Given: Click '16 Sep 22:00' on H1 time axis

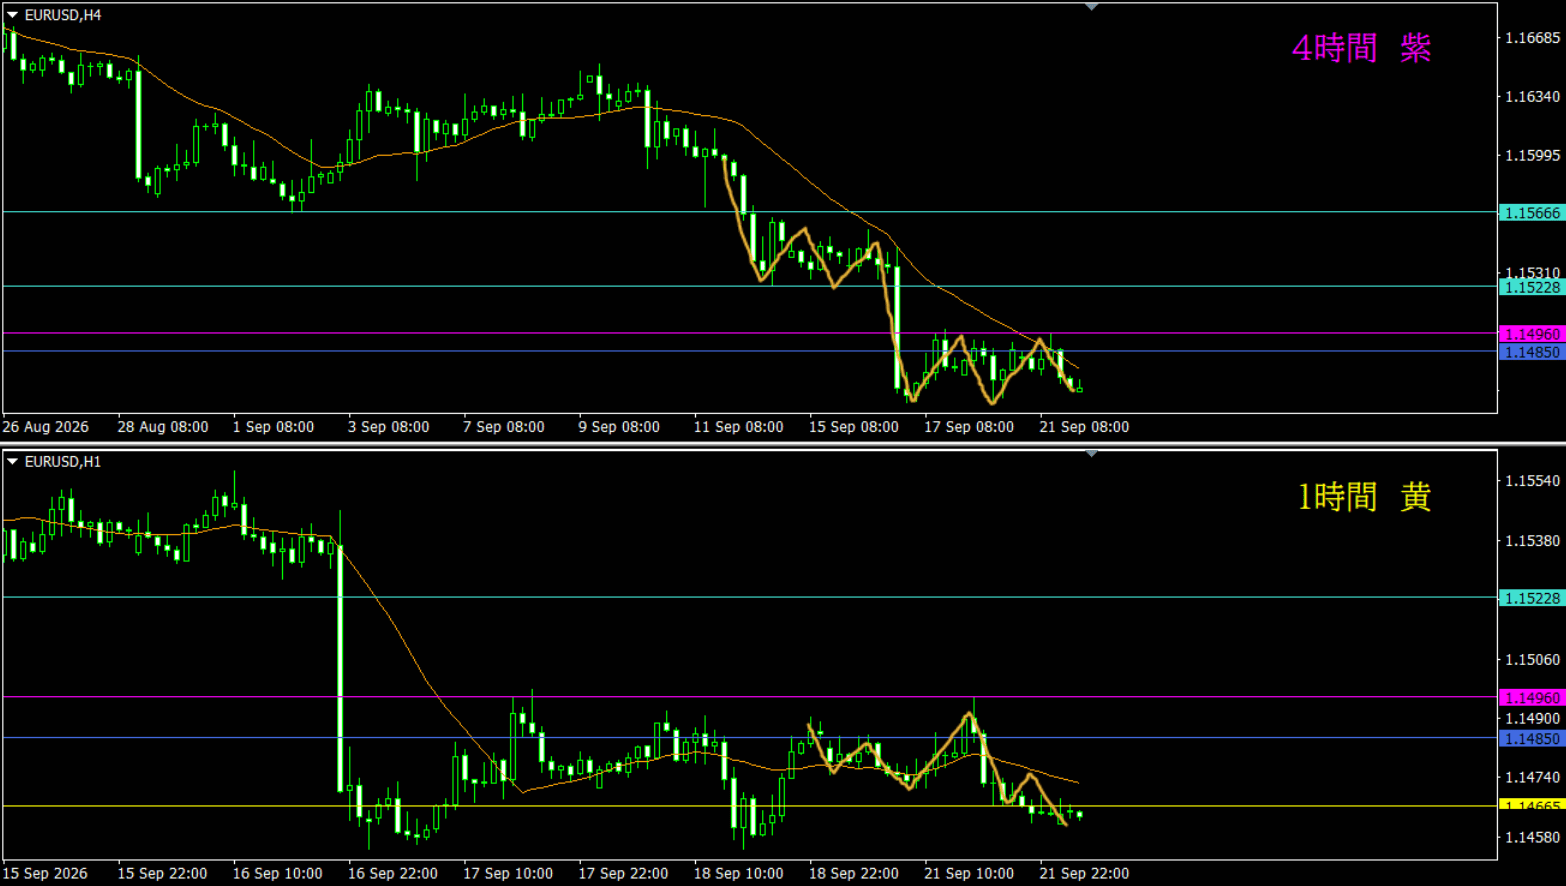Looking at the screenshot, I should point(393,873).
